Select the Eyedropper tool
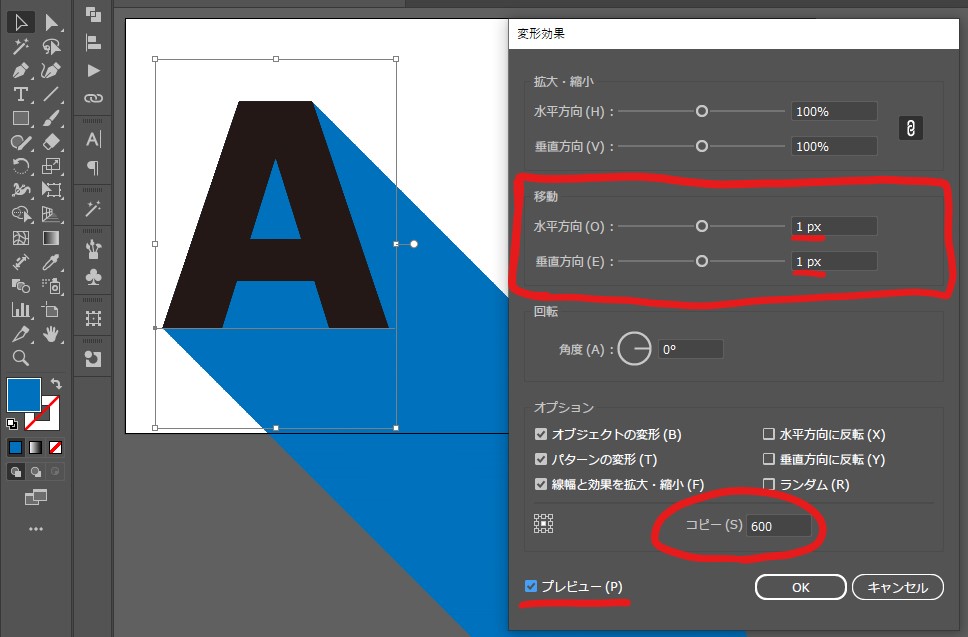Viewport: 968px width, 637px height. 51,262
